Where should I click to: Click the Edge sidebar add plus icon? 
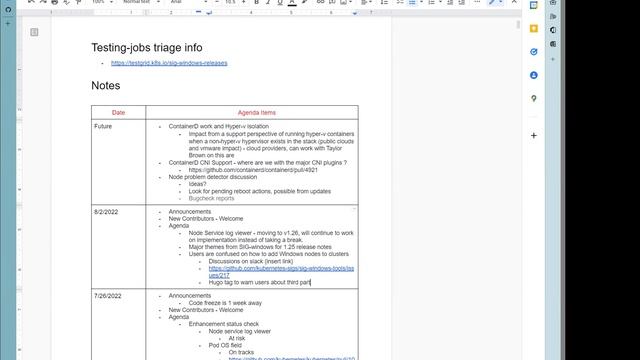[553, 59]
